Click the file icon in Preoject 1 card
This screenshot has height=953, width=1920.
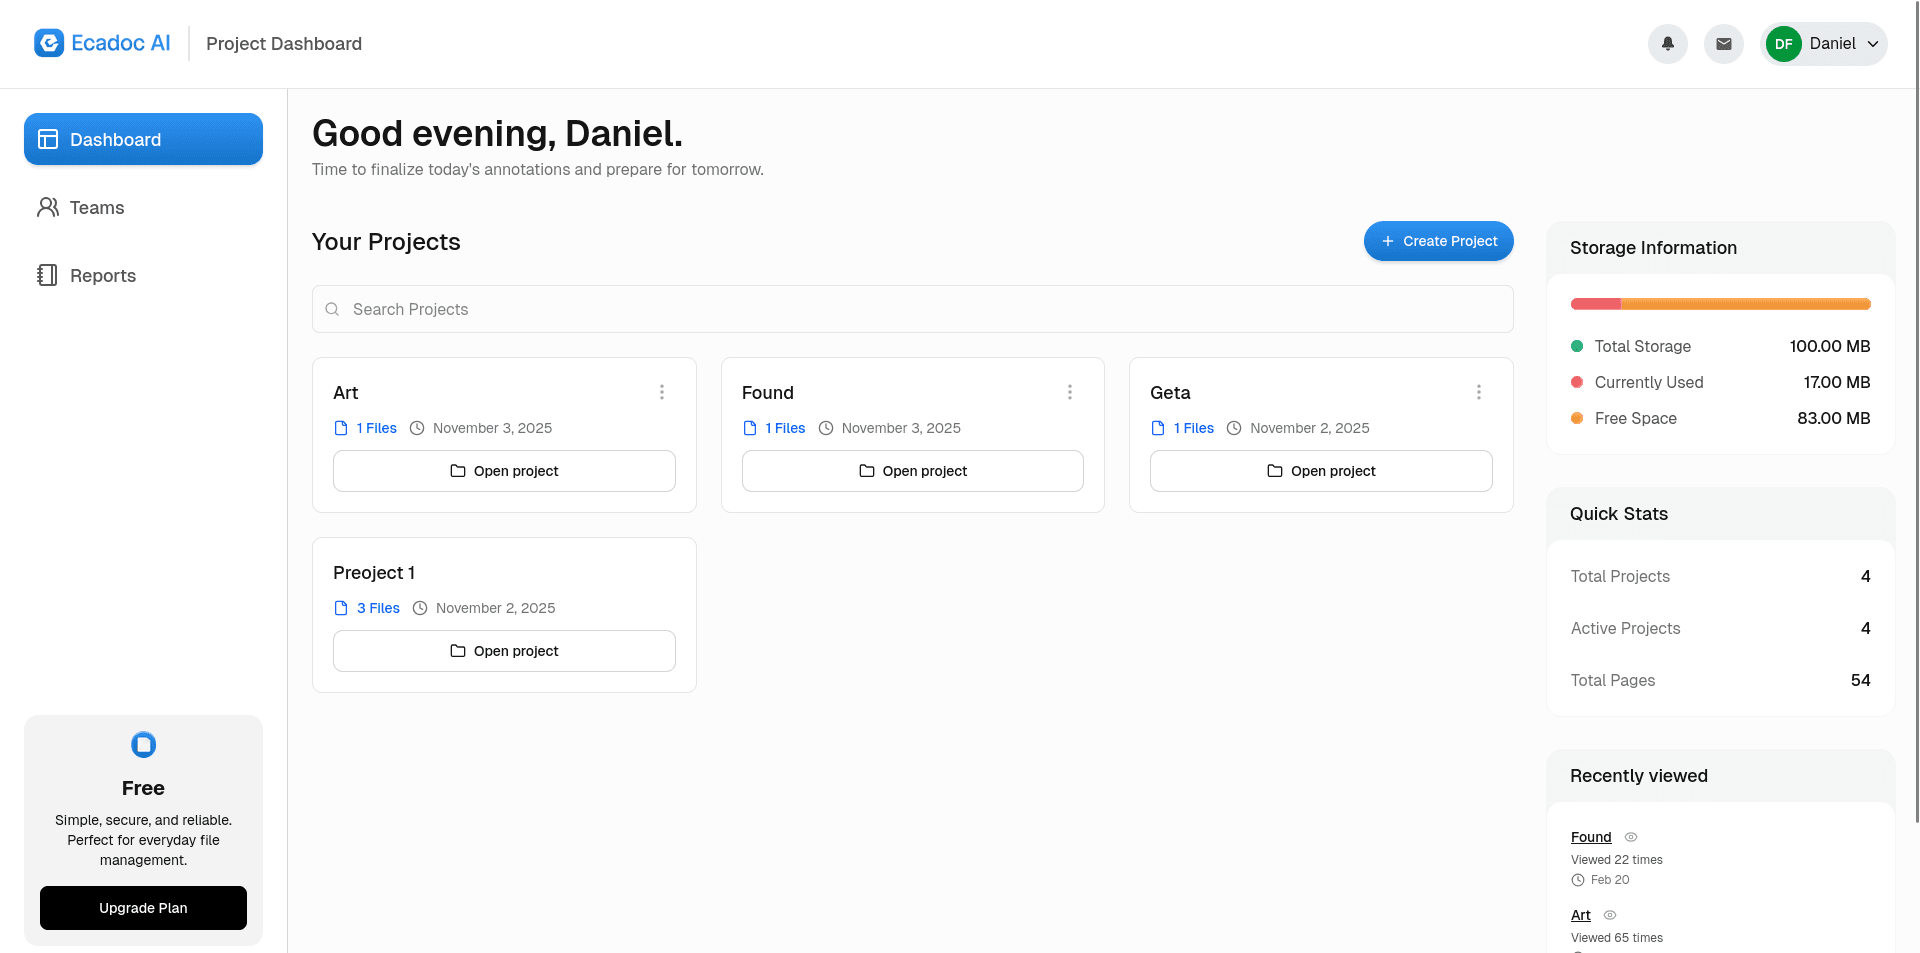(x=341, y=608)
